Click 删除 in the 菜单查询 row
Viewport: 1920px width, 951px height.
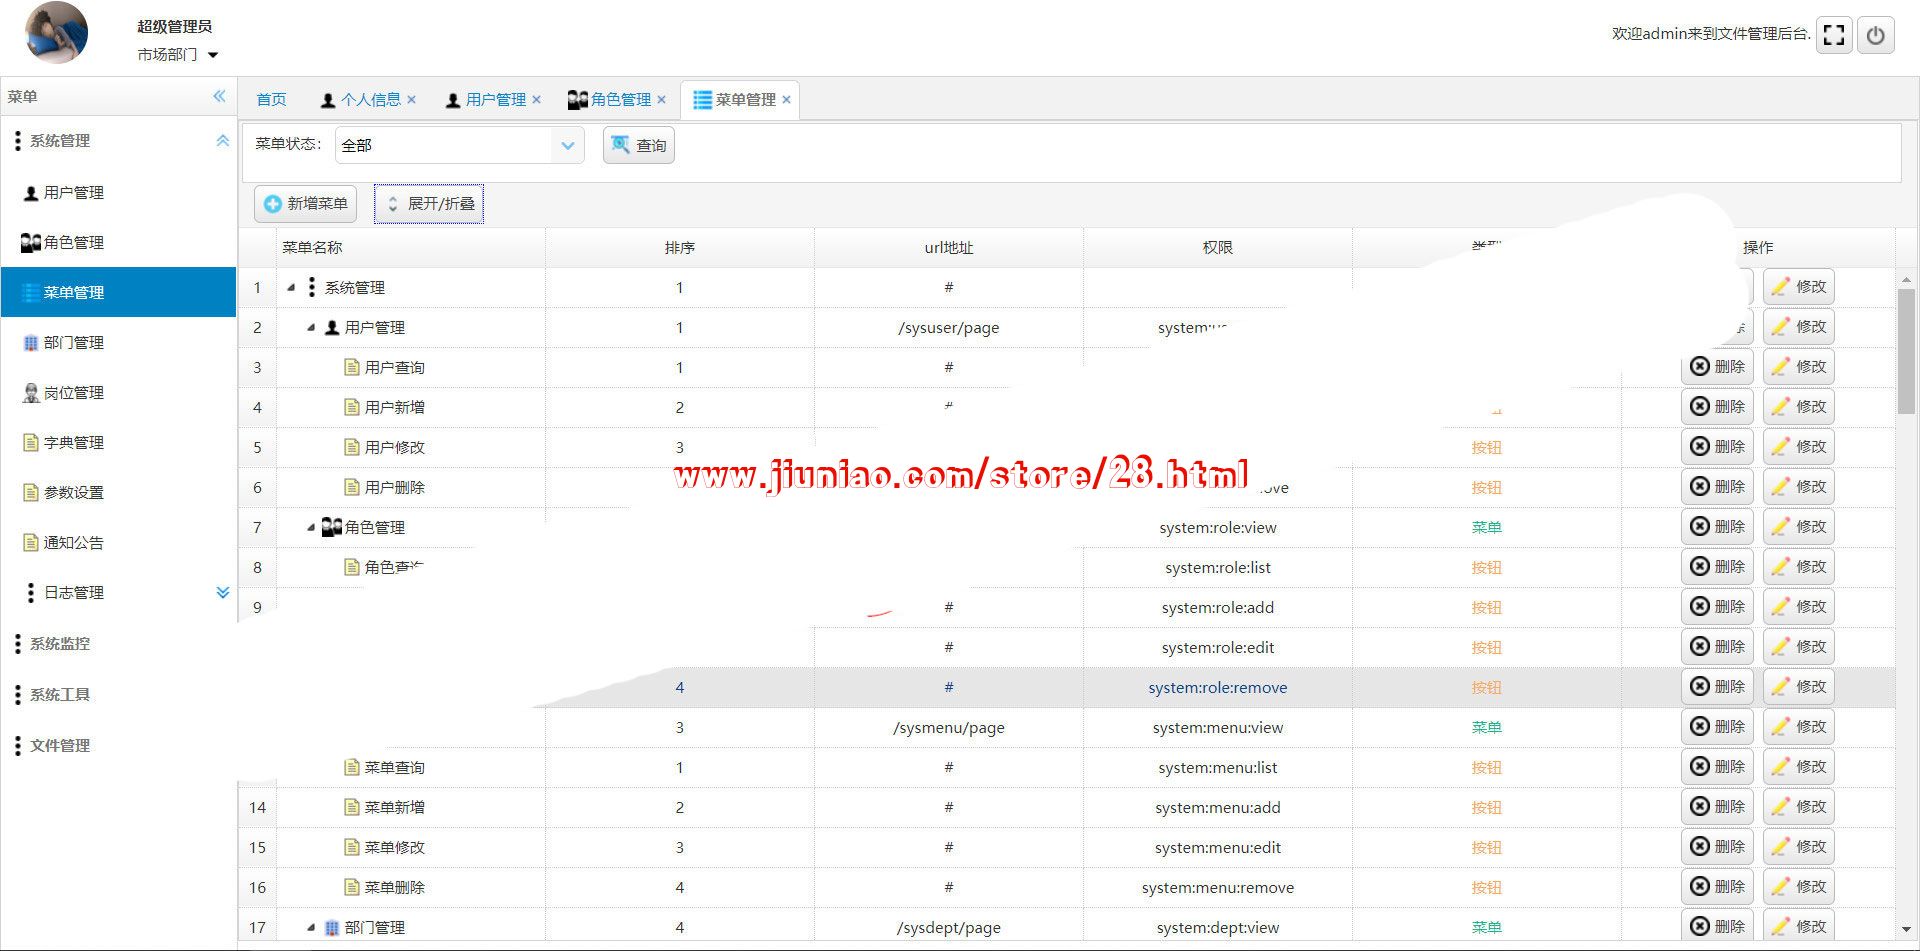[x=1717, y=767]
